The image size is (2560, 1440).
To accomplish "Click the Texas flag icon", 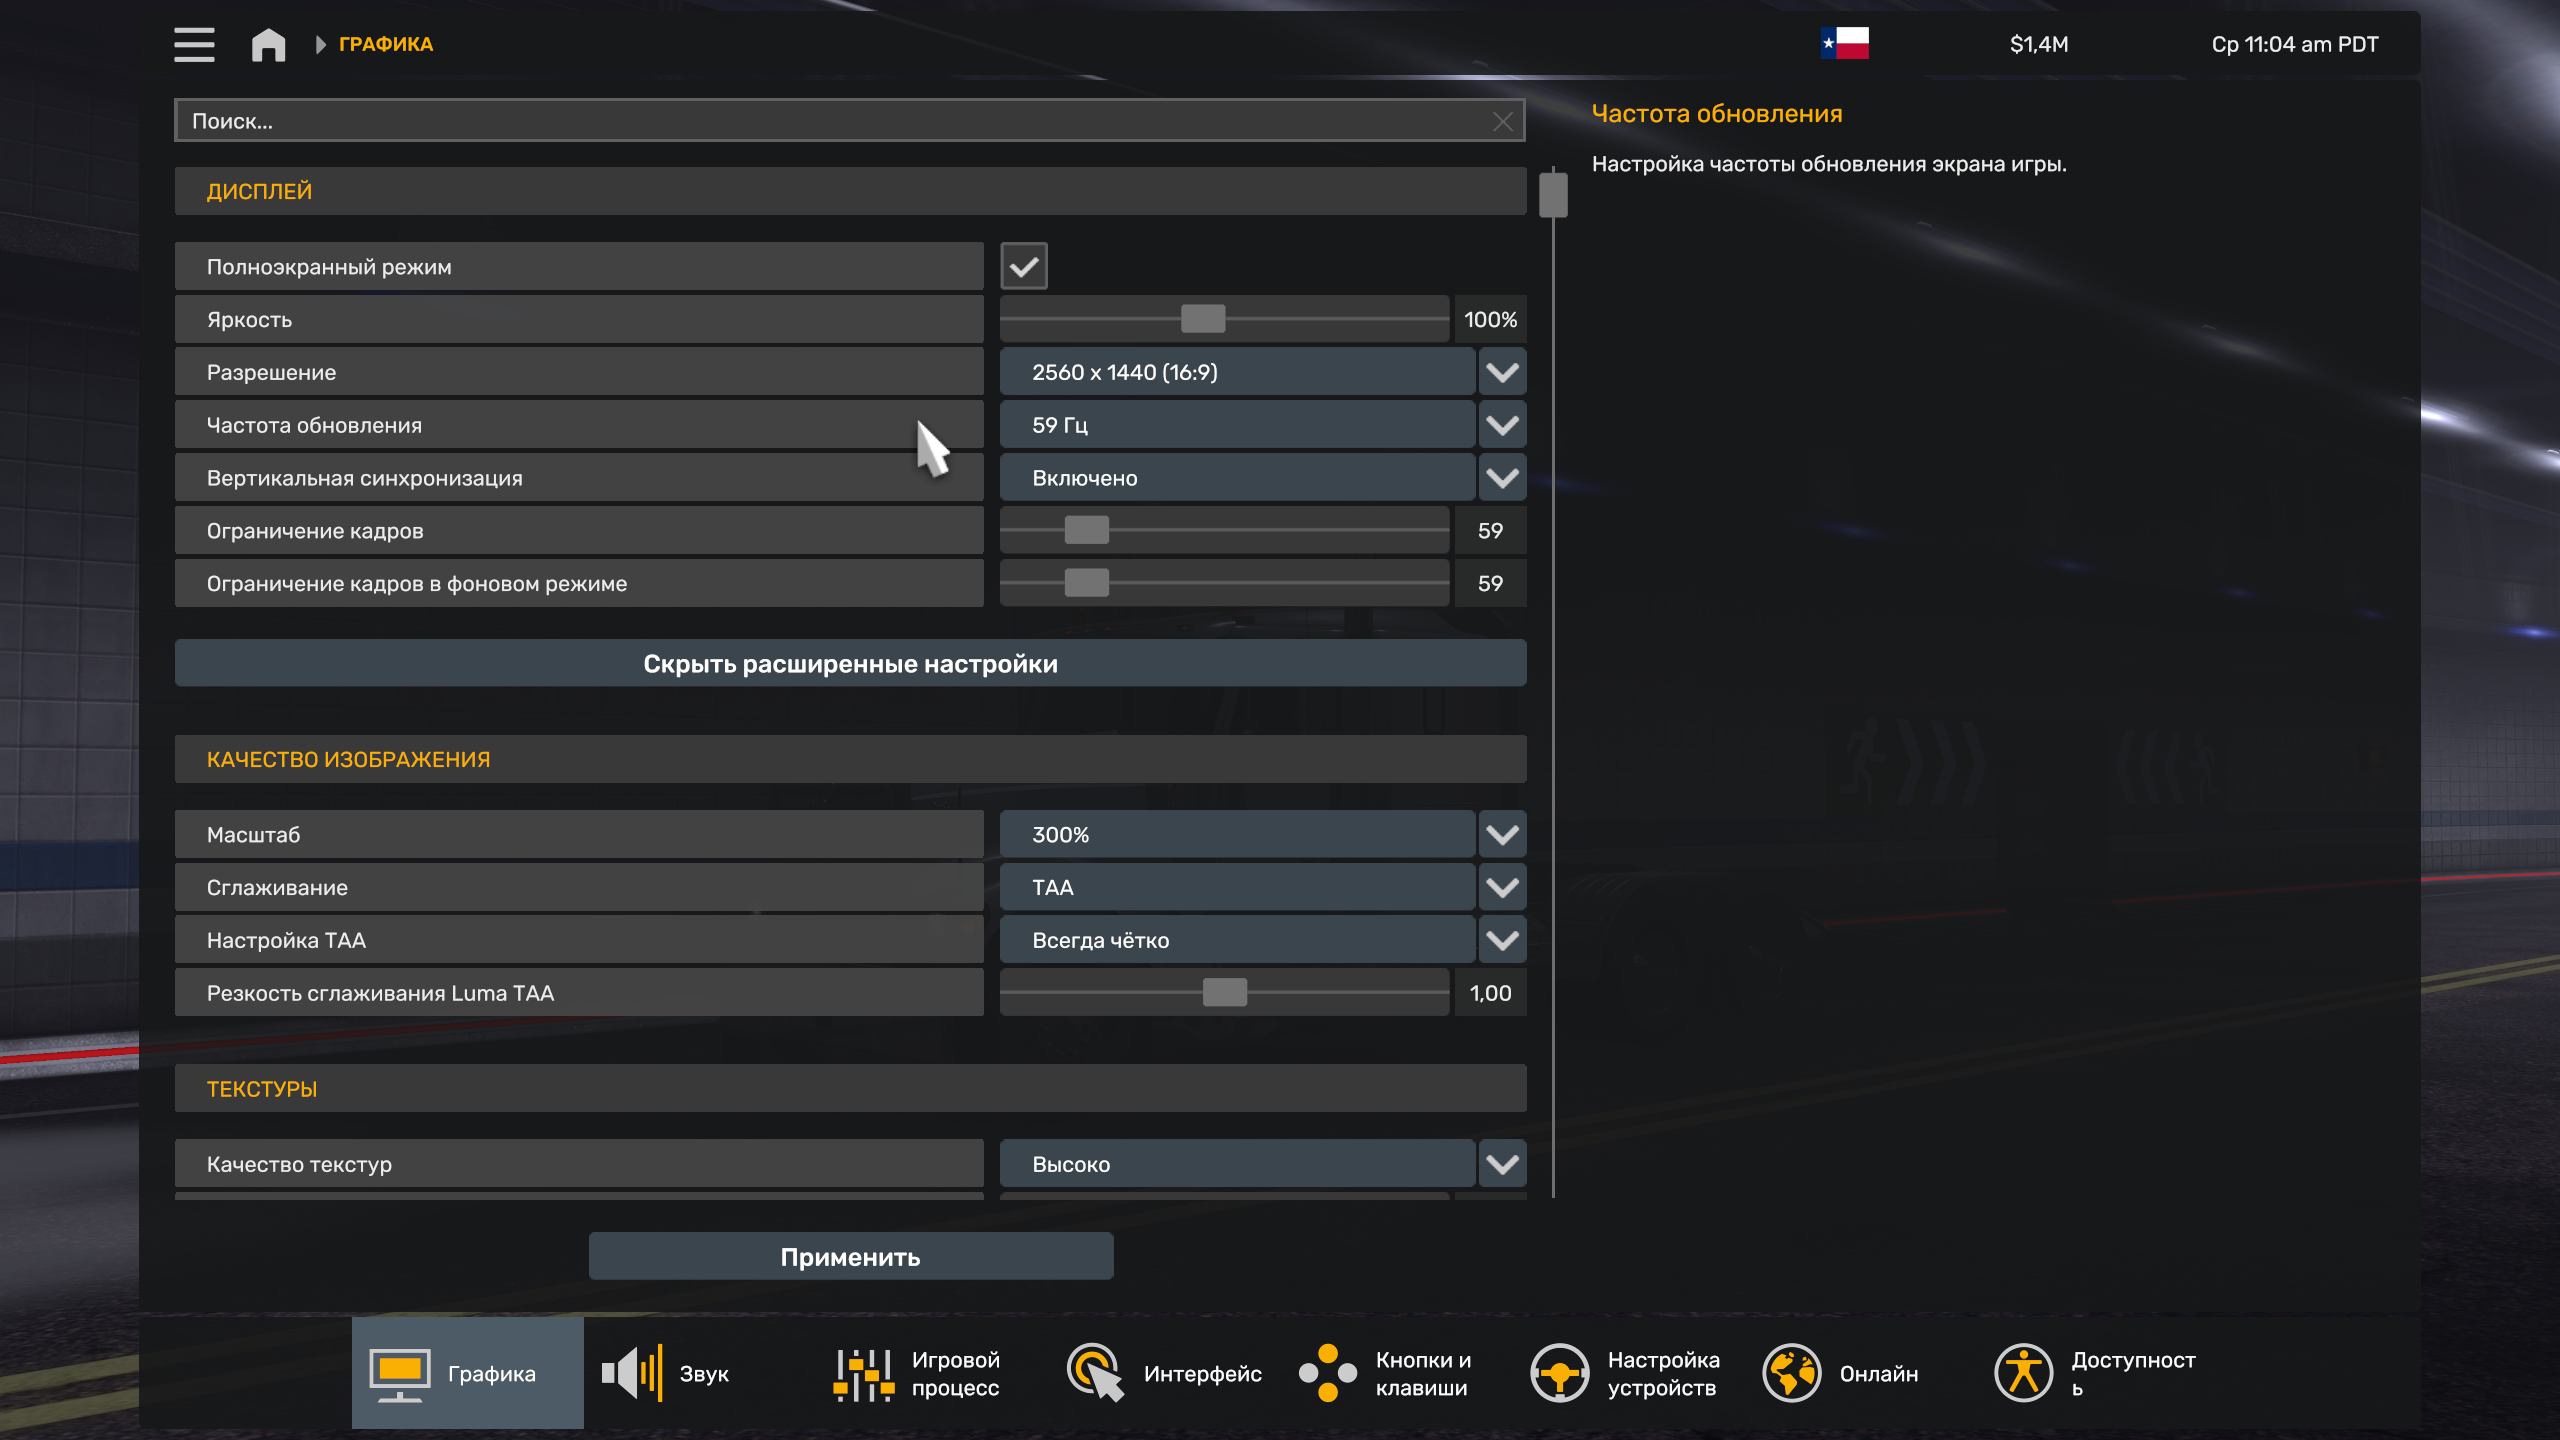I will click(x=1845, y=44).
